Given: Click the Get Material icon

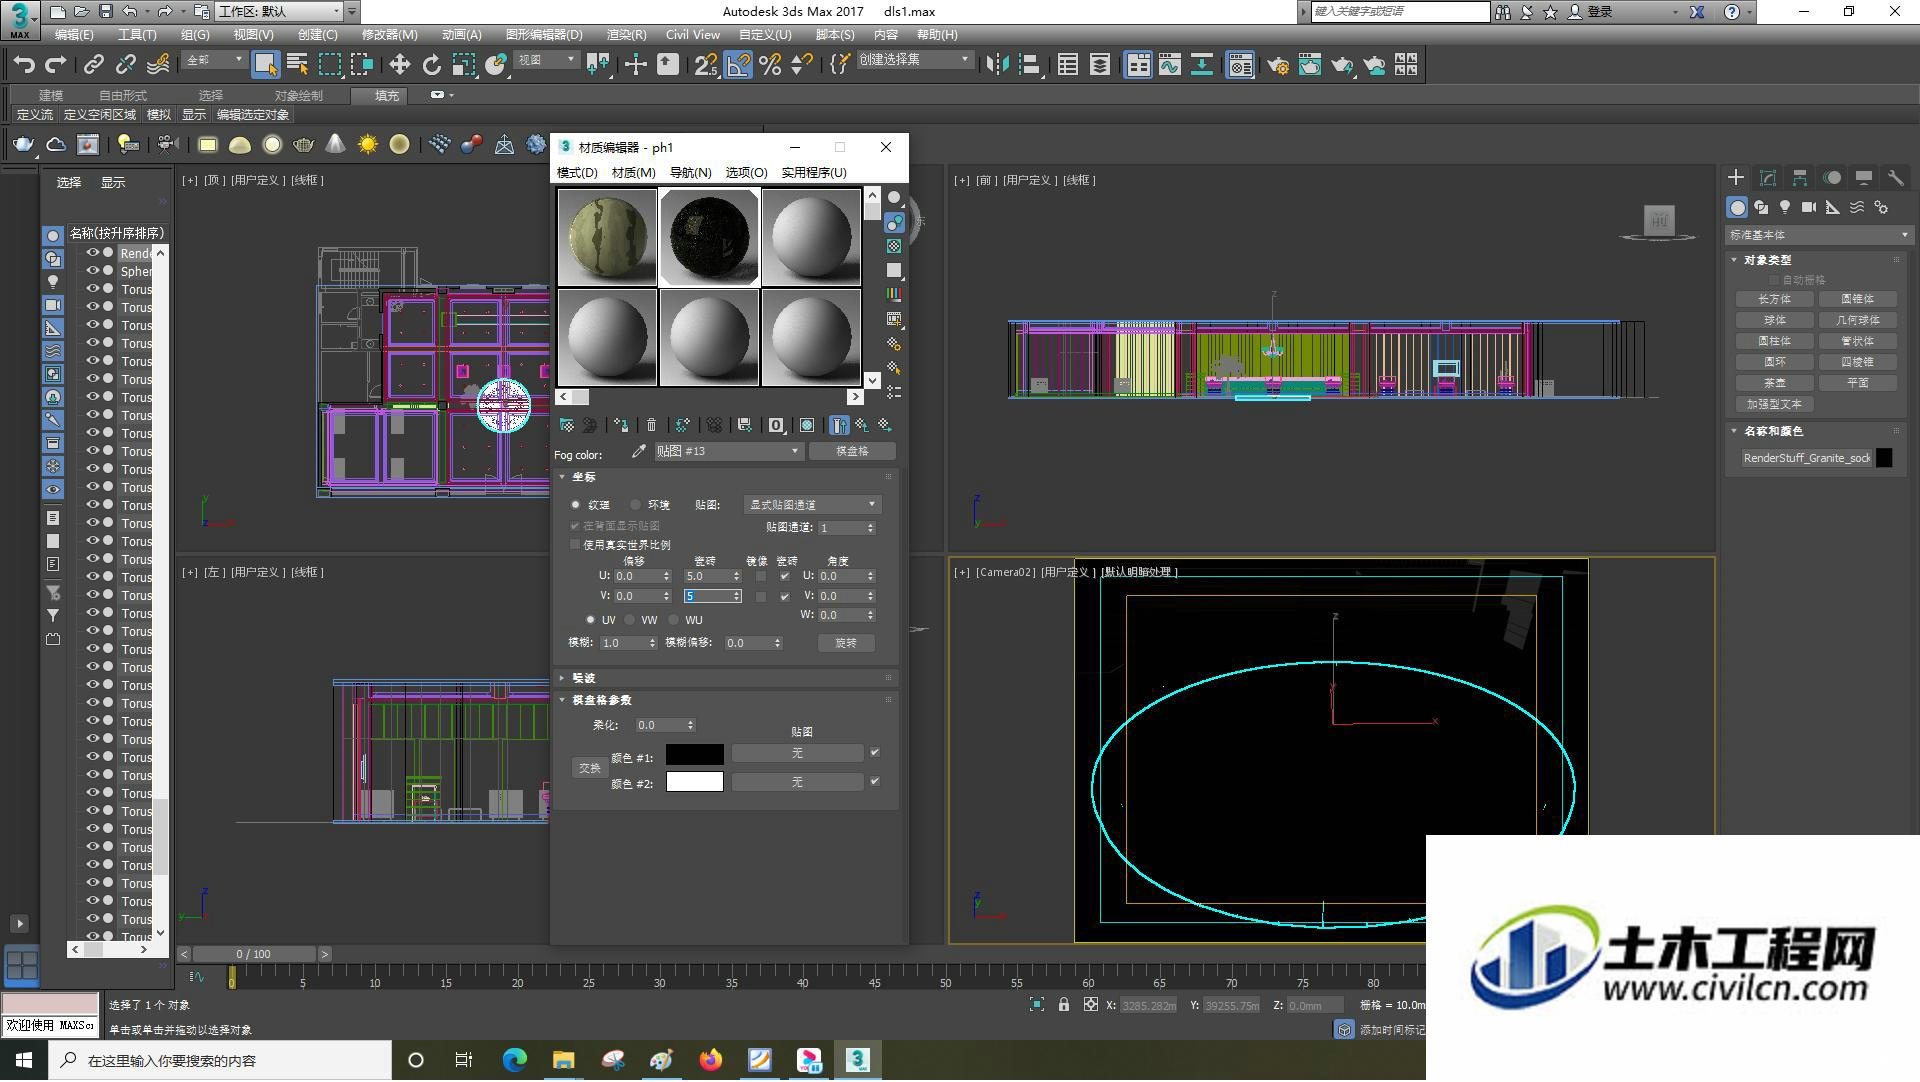Looking at the screenshot, I should click(567, 425).
